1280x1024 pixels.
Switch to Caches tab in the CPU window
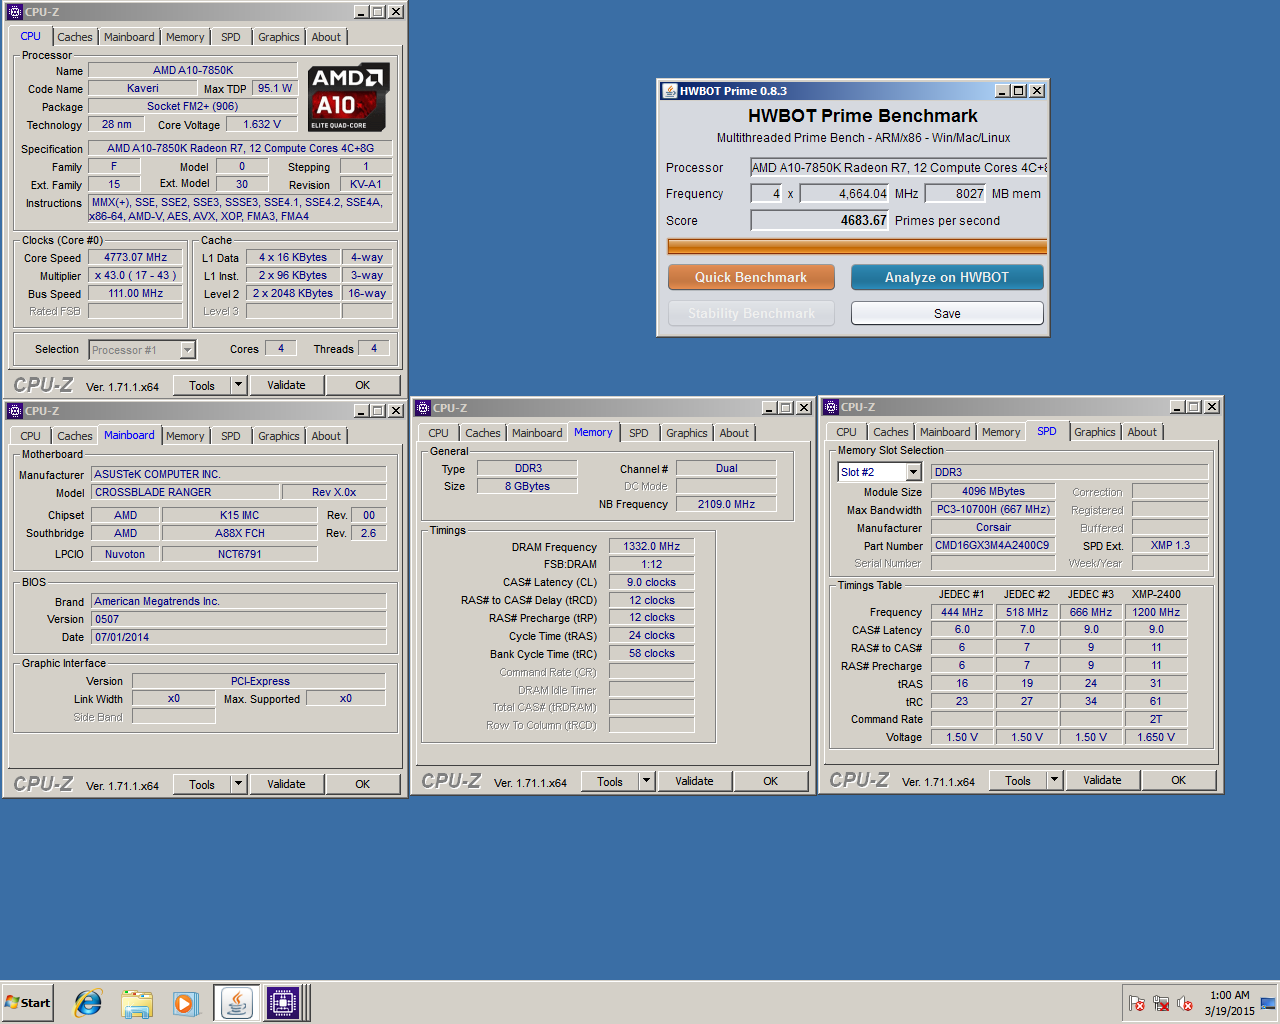click(74, 37)
